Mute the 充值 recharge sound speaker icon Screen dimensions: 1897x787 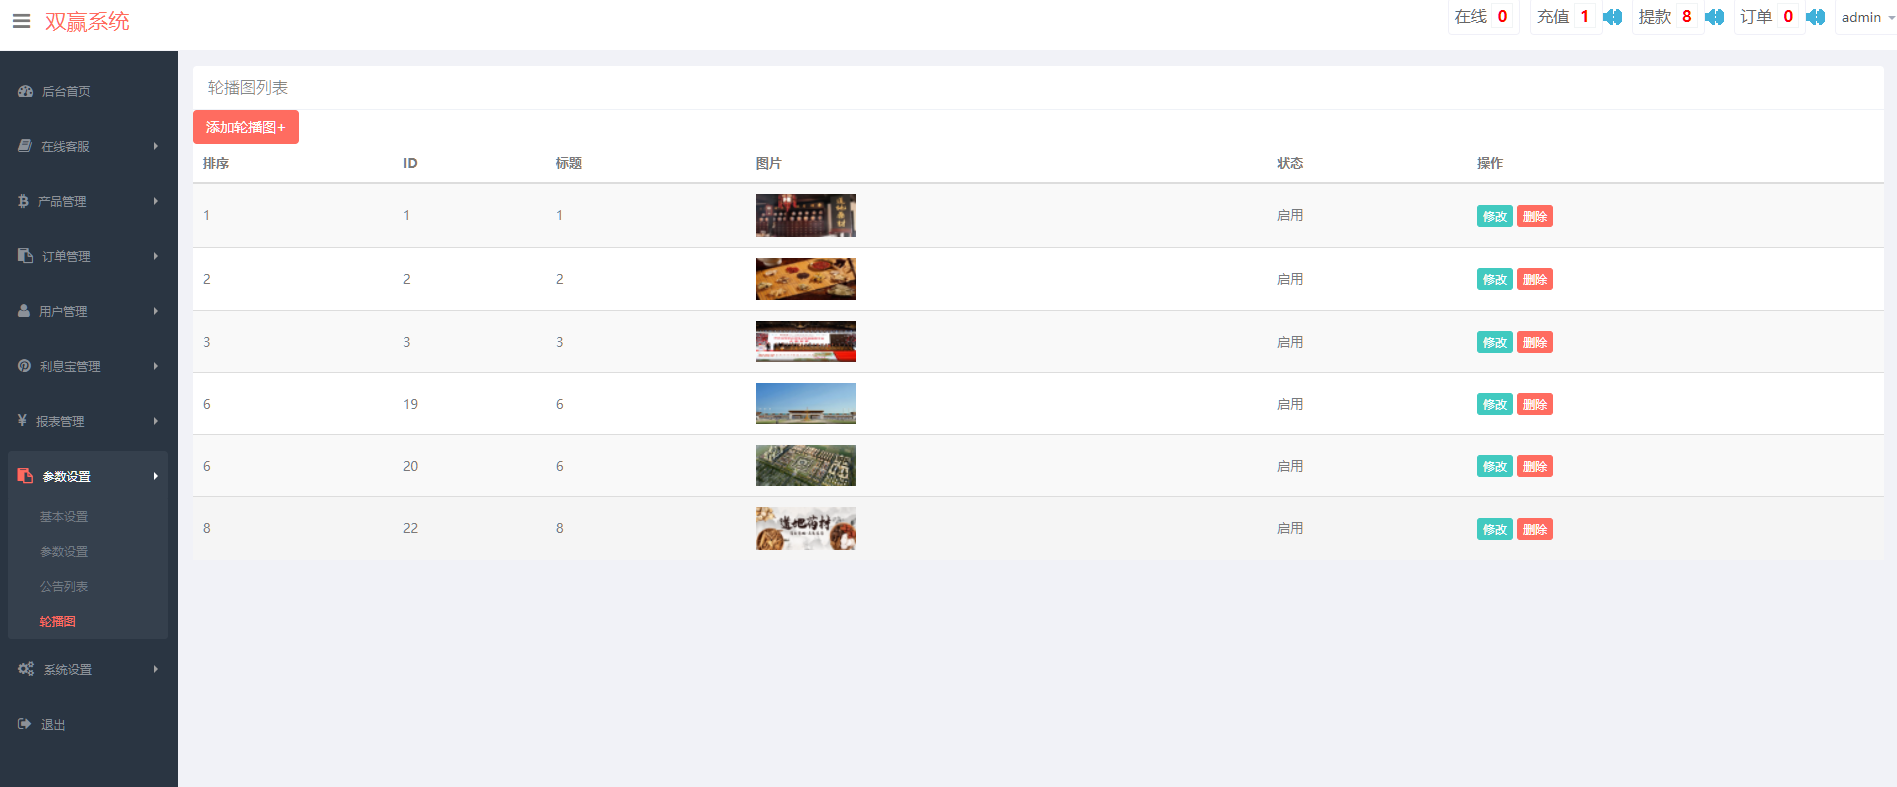tap(1612, 17)
